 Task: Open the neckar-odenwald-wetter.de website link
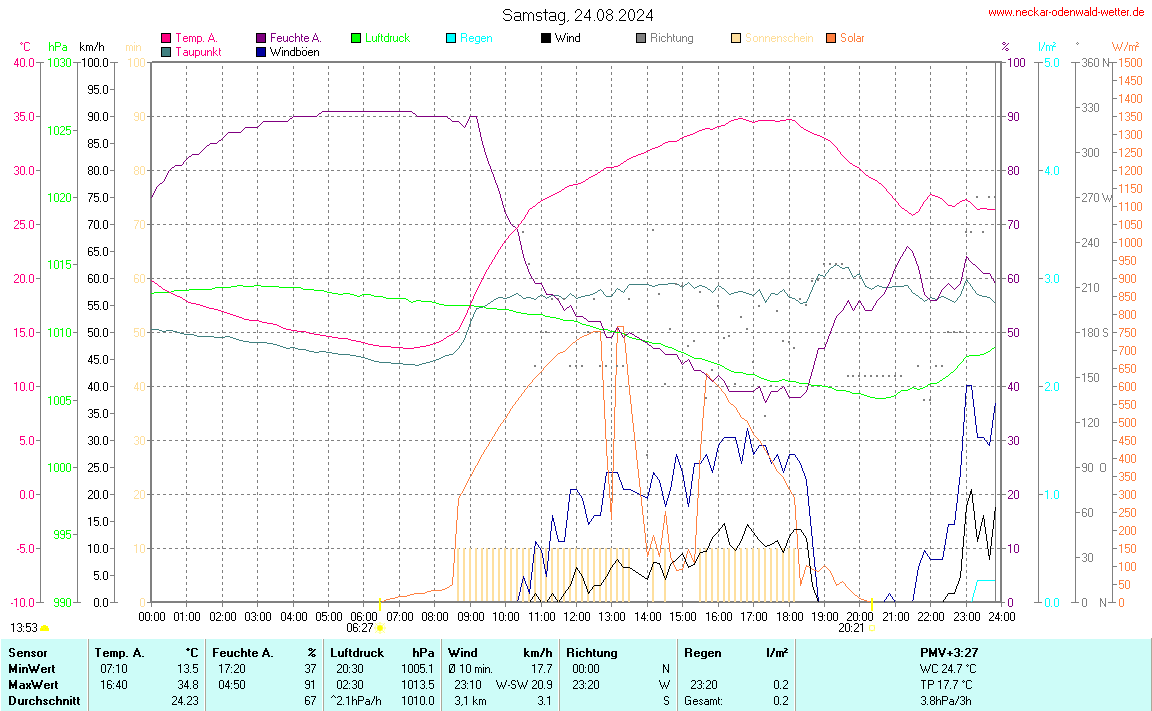click(x=1065, y=12)
